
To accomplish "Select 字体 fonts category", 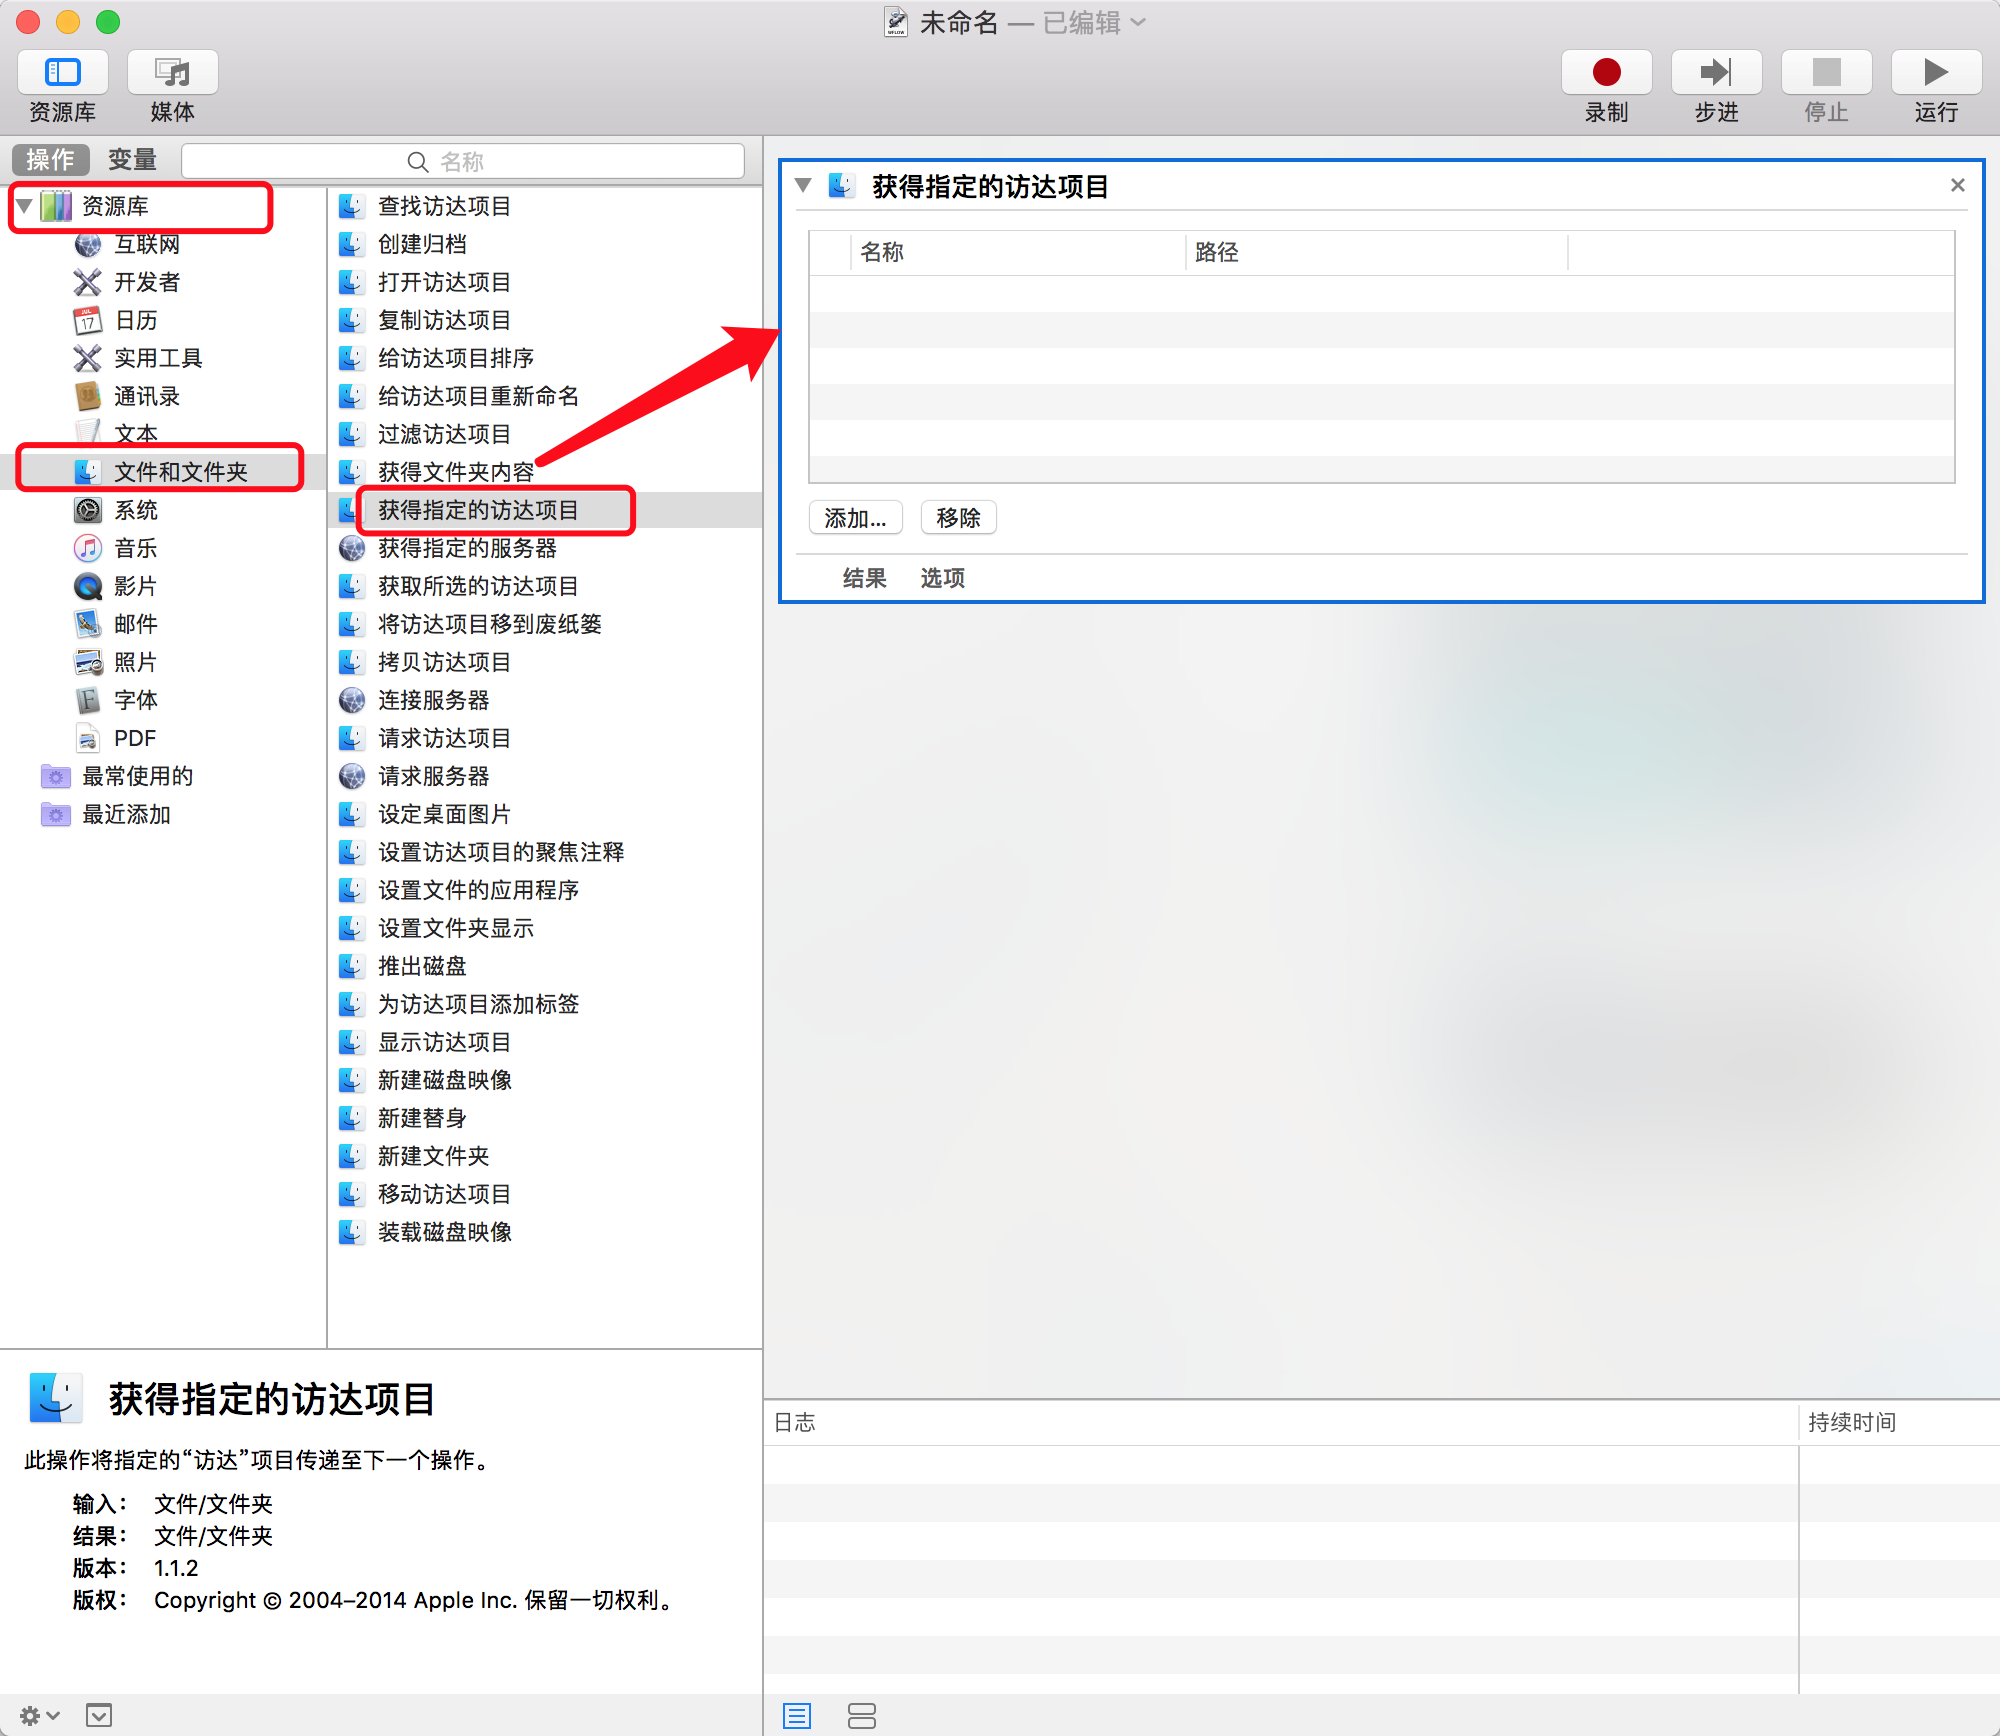I will [x=136, y=700].
